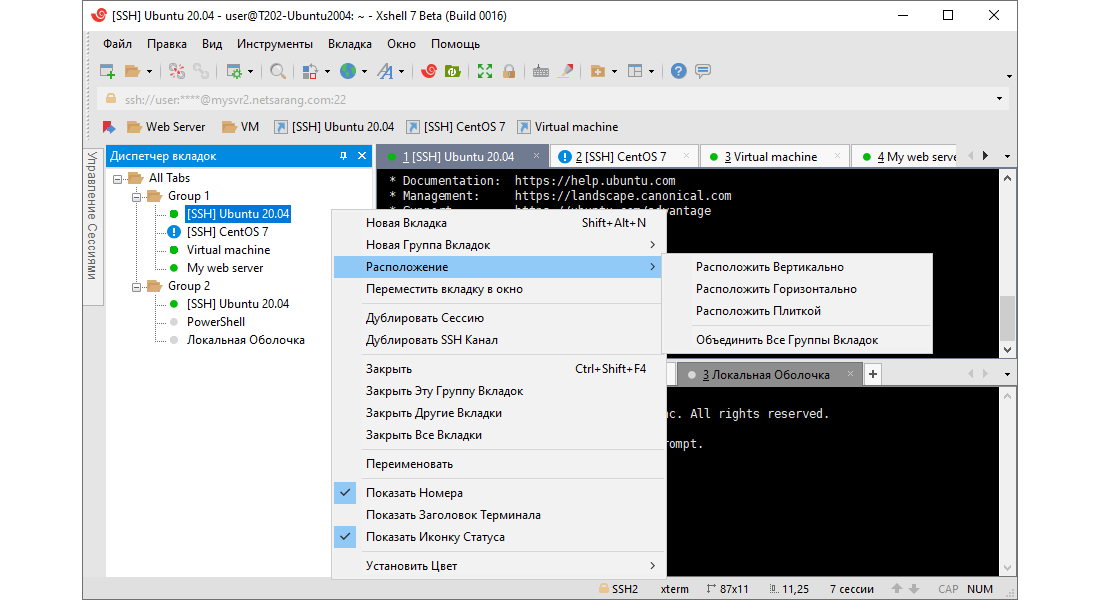Expand the address bar history dropdown
The height and width of the screenshot is (600, 1100).
[1000, 99]
